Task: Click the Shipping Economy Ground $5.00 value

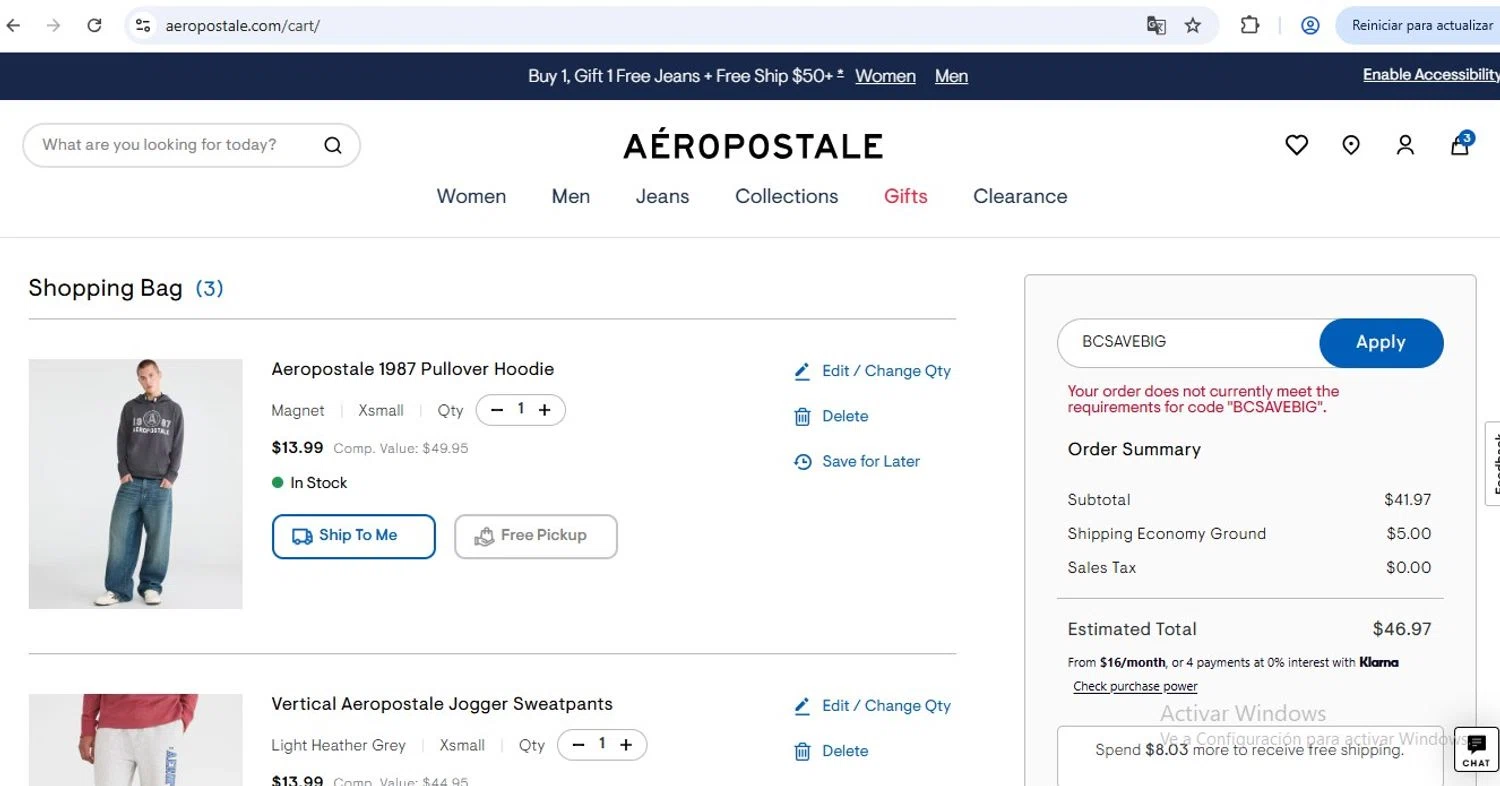Action: (1409, 534)
